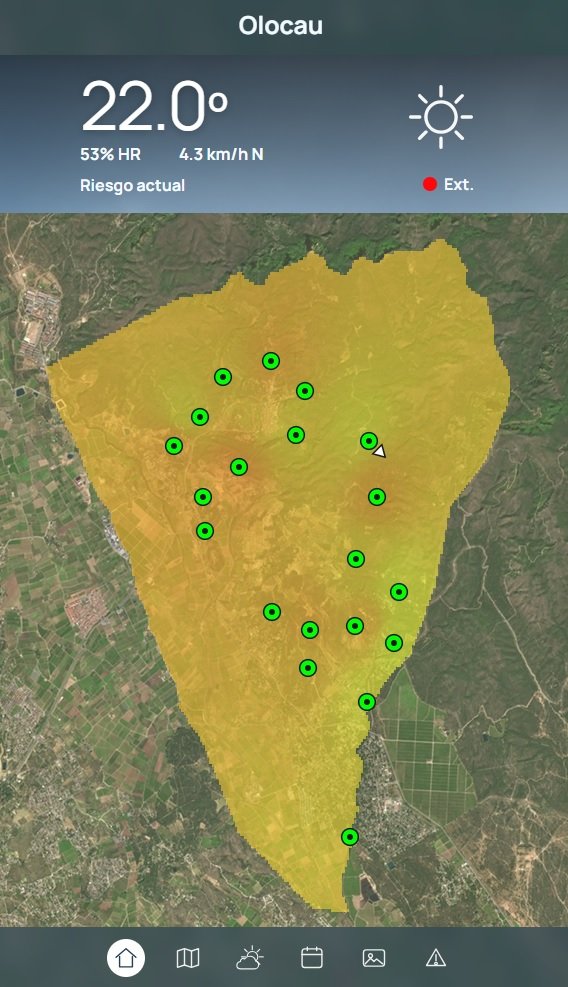Tap the sun weather condition icon

pos(441,117)
